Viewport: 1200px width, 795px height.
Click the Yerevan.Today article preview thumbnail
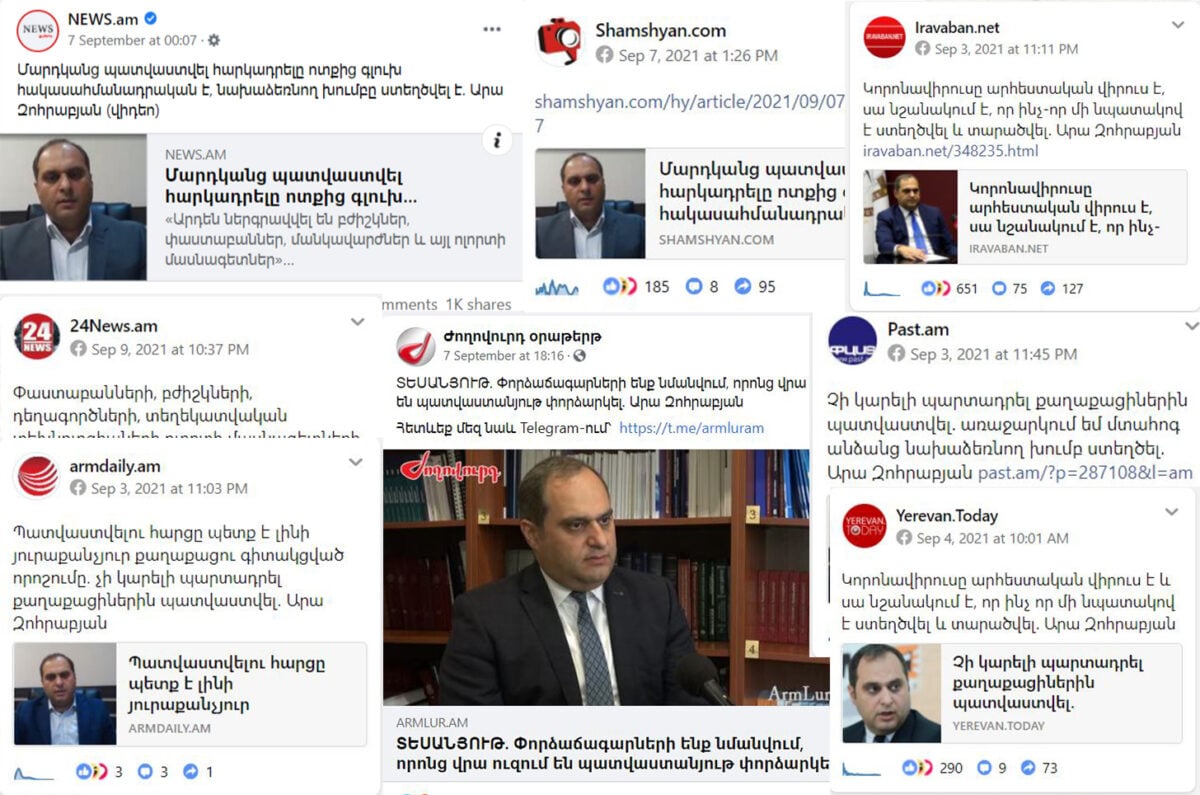(891, 693)
